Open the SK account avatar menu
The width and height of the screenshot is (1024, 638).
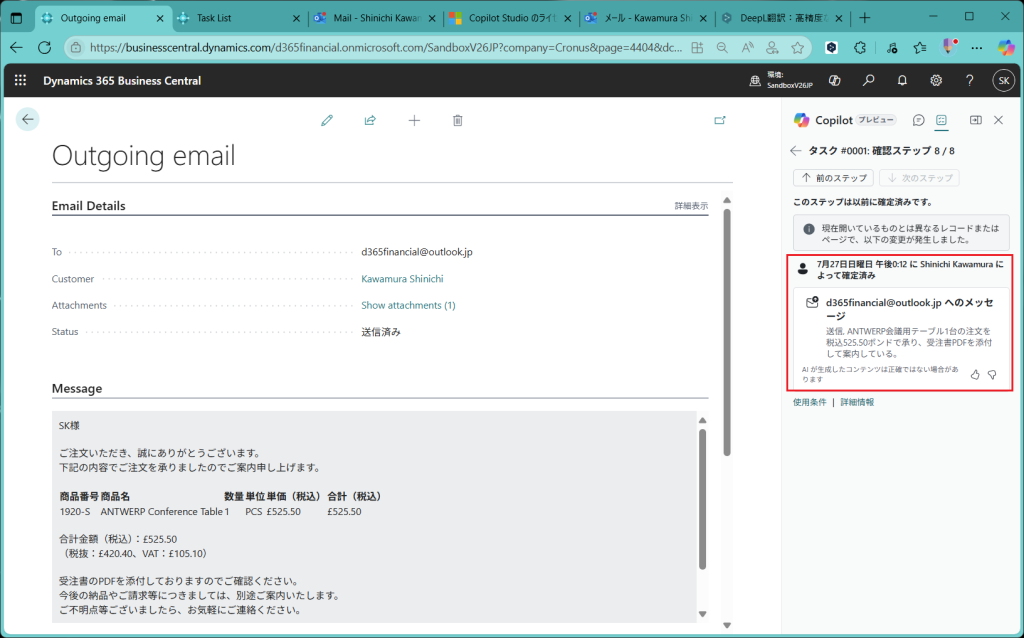[1004, 80]
